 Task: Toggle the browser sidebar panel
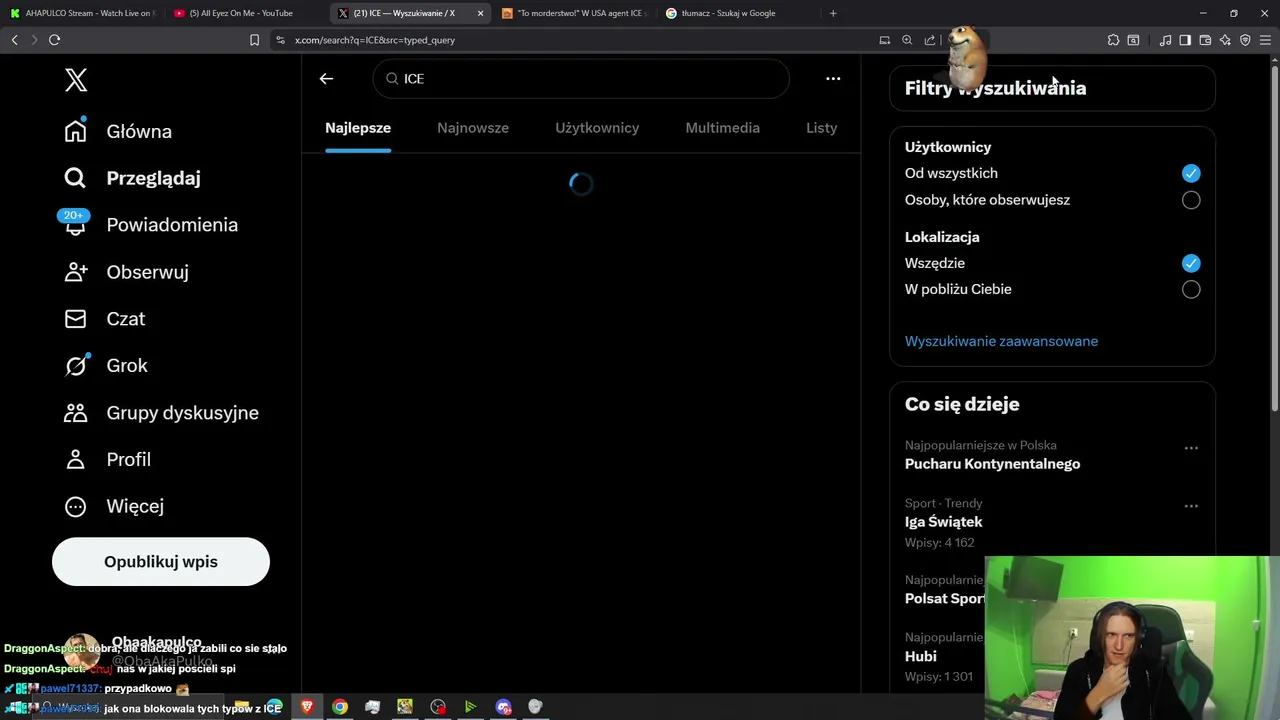(1185, 40)
